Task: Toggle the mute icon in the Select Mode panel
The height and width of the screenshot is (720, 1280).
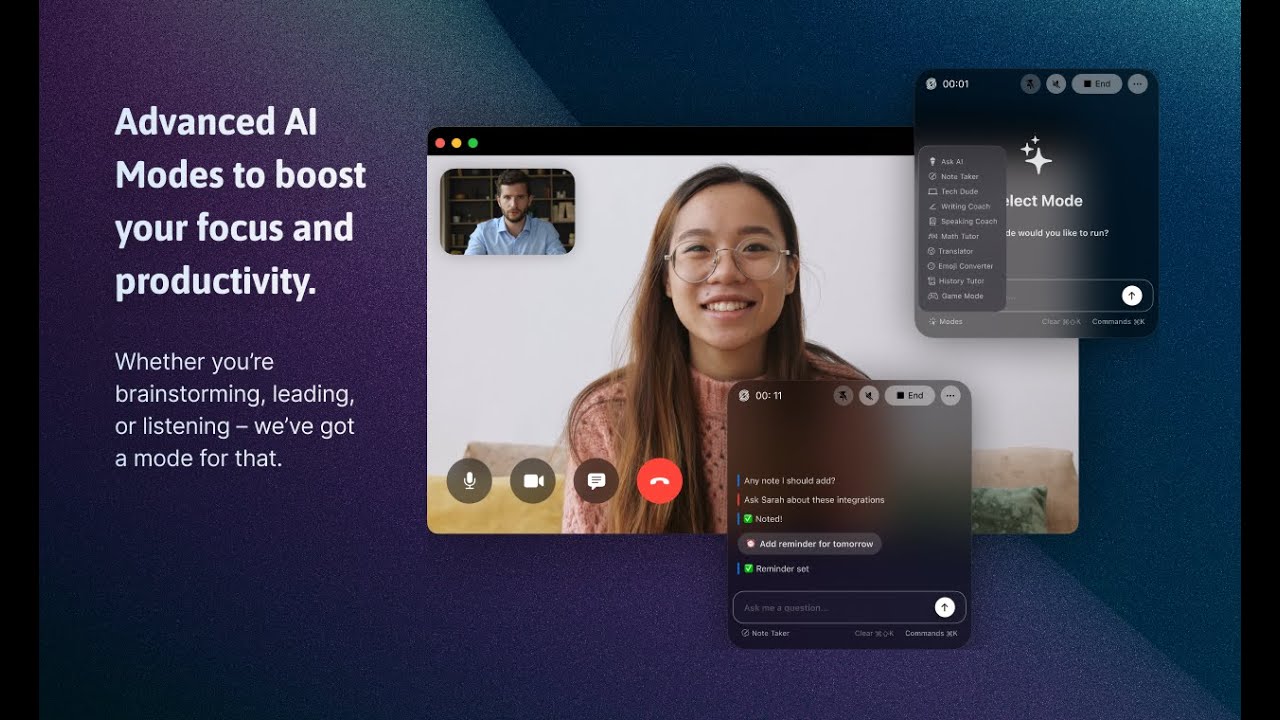Action: pos(1056,84)
